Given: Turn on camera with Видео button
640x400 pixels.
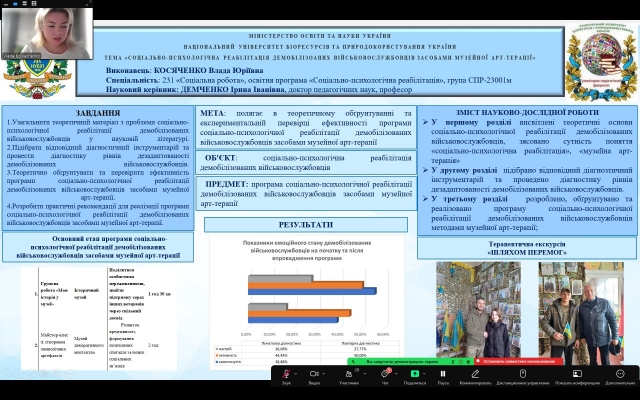Looking at the screenshot, I should click(x=316, y=374).
